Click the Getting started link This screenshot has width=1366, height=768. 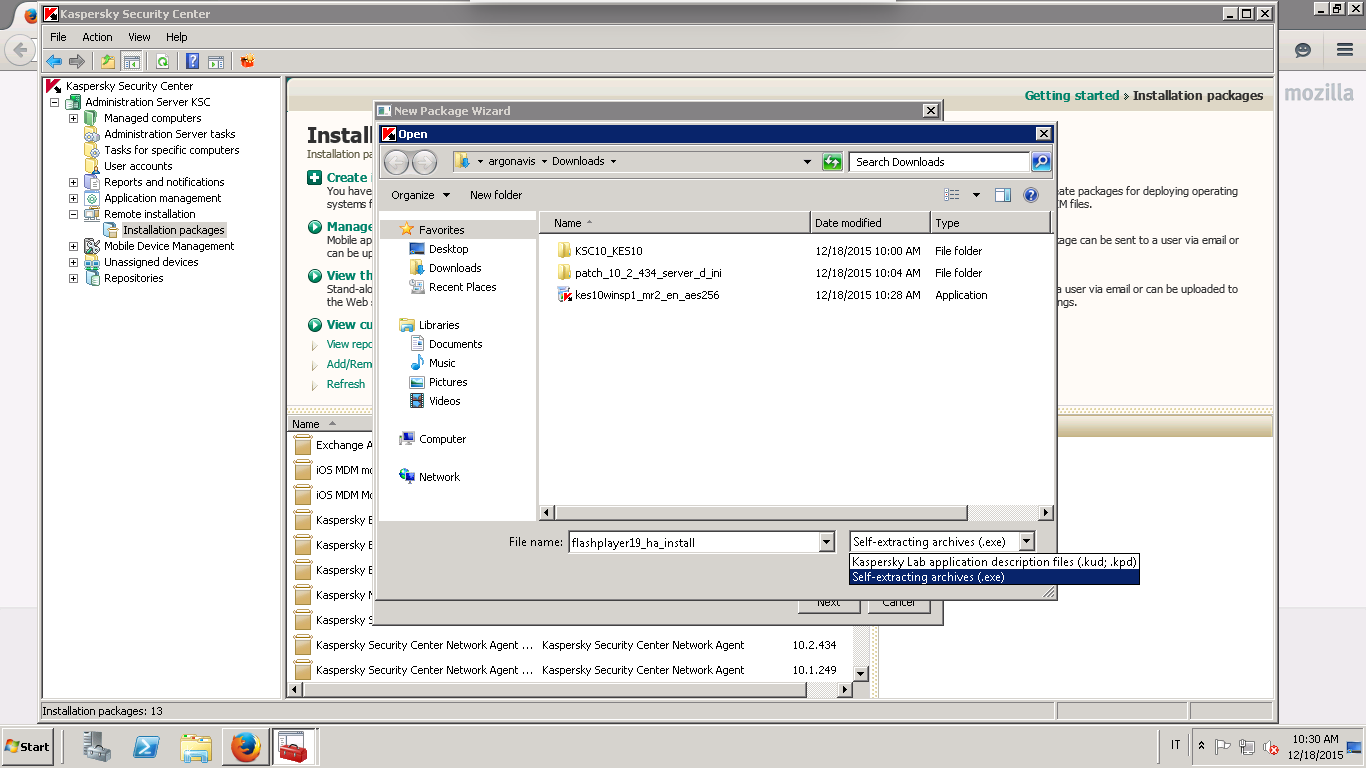pyautogui.click(x=1072, y=96)
